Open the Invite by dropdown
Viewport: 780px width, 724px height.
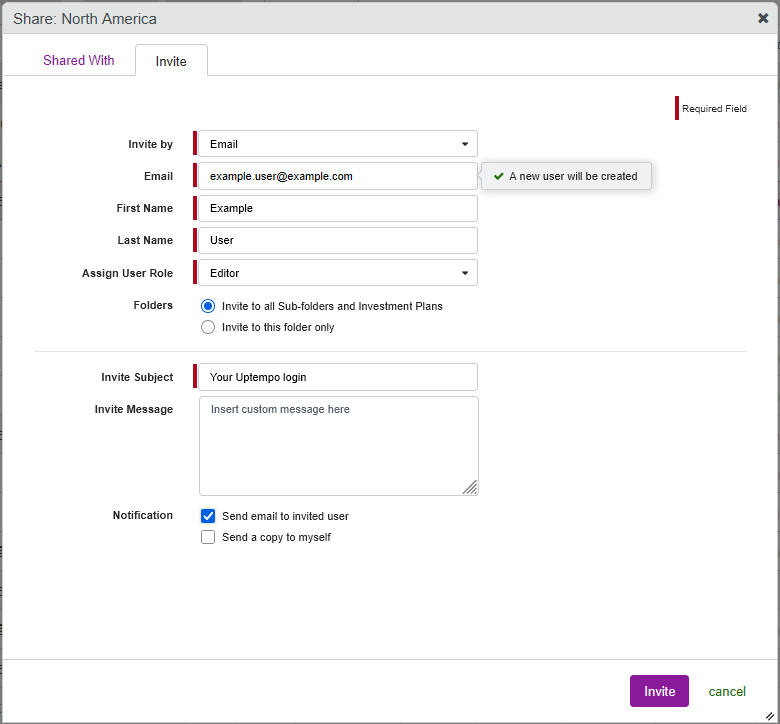[x=338, y=144]
